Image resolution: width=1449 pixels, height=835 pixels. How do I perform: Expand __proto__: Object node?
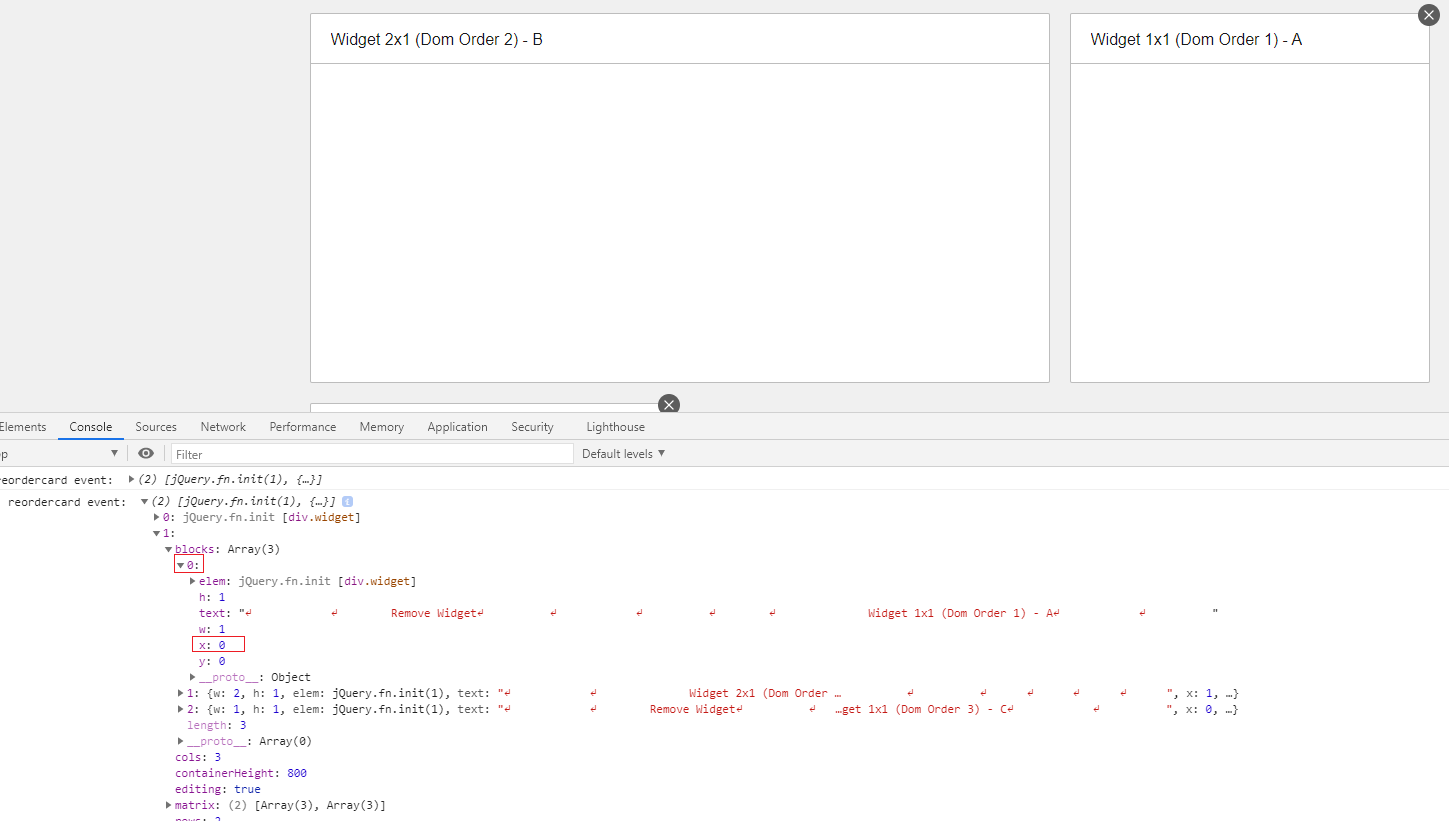[x=192, y=677]
